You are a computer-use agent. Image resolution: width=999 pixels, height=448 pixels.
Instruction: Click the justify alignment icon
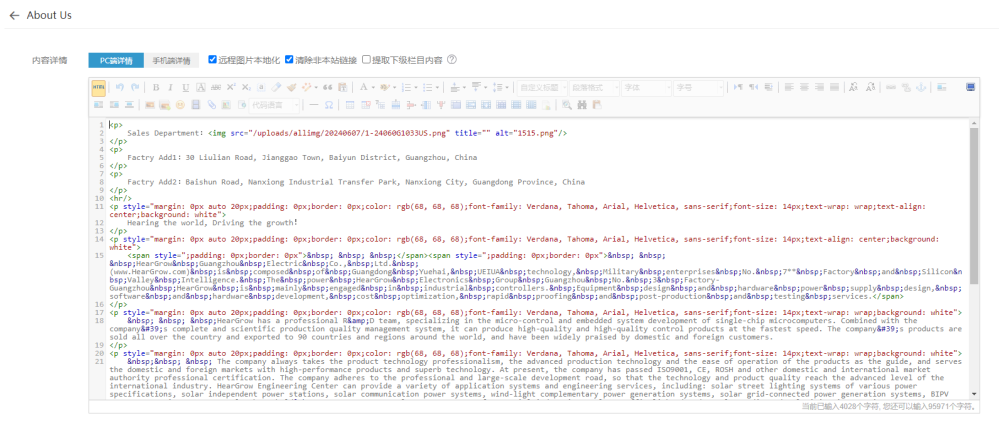[835, 87]
